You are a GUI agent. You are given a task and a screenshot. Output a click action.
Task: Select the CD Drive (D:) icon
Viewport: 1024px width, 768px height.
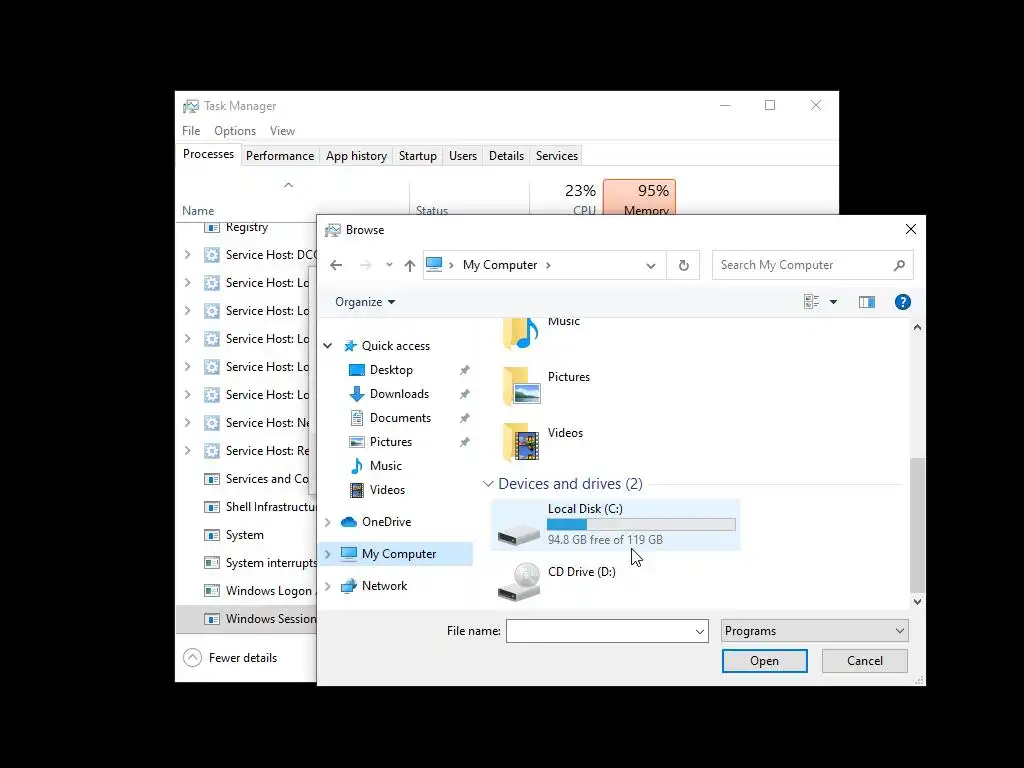click(519, 581)
